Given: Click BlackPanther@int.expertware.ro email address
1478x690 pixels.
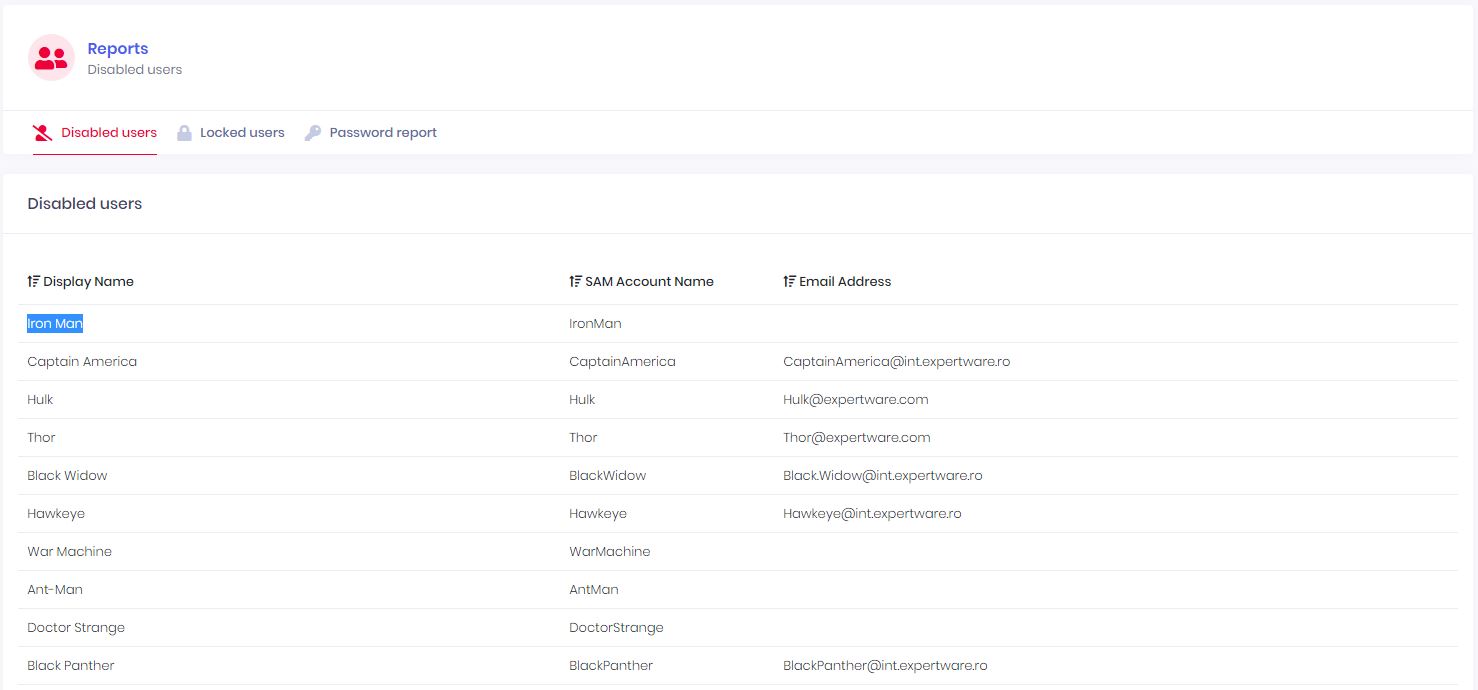Looking at the screenshot, I should (x=885, y=666).
